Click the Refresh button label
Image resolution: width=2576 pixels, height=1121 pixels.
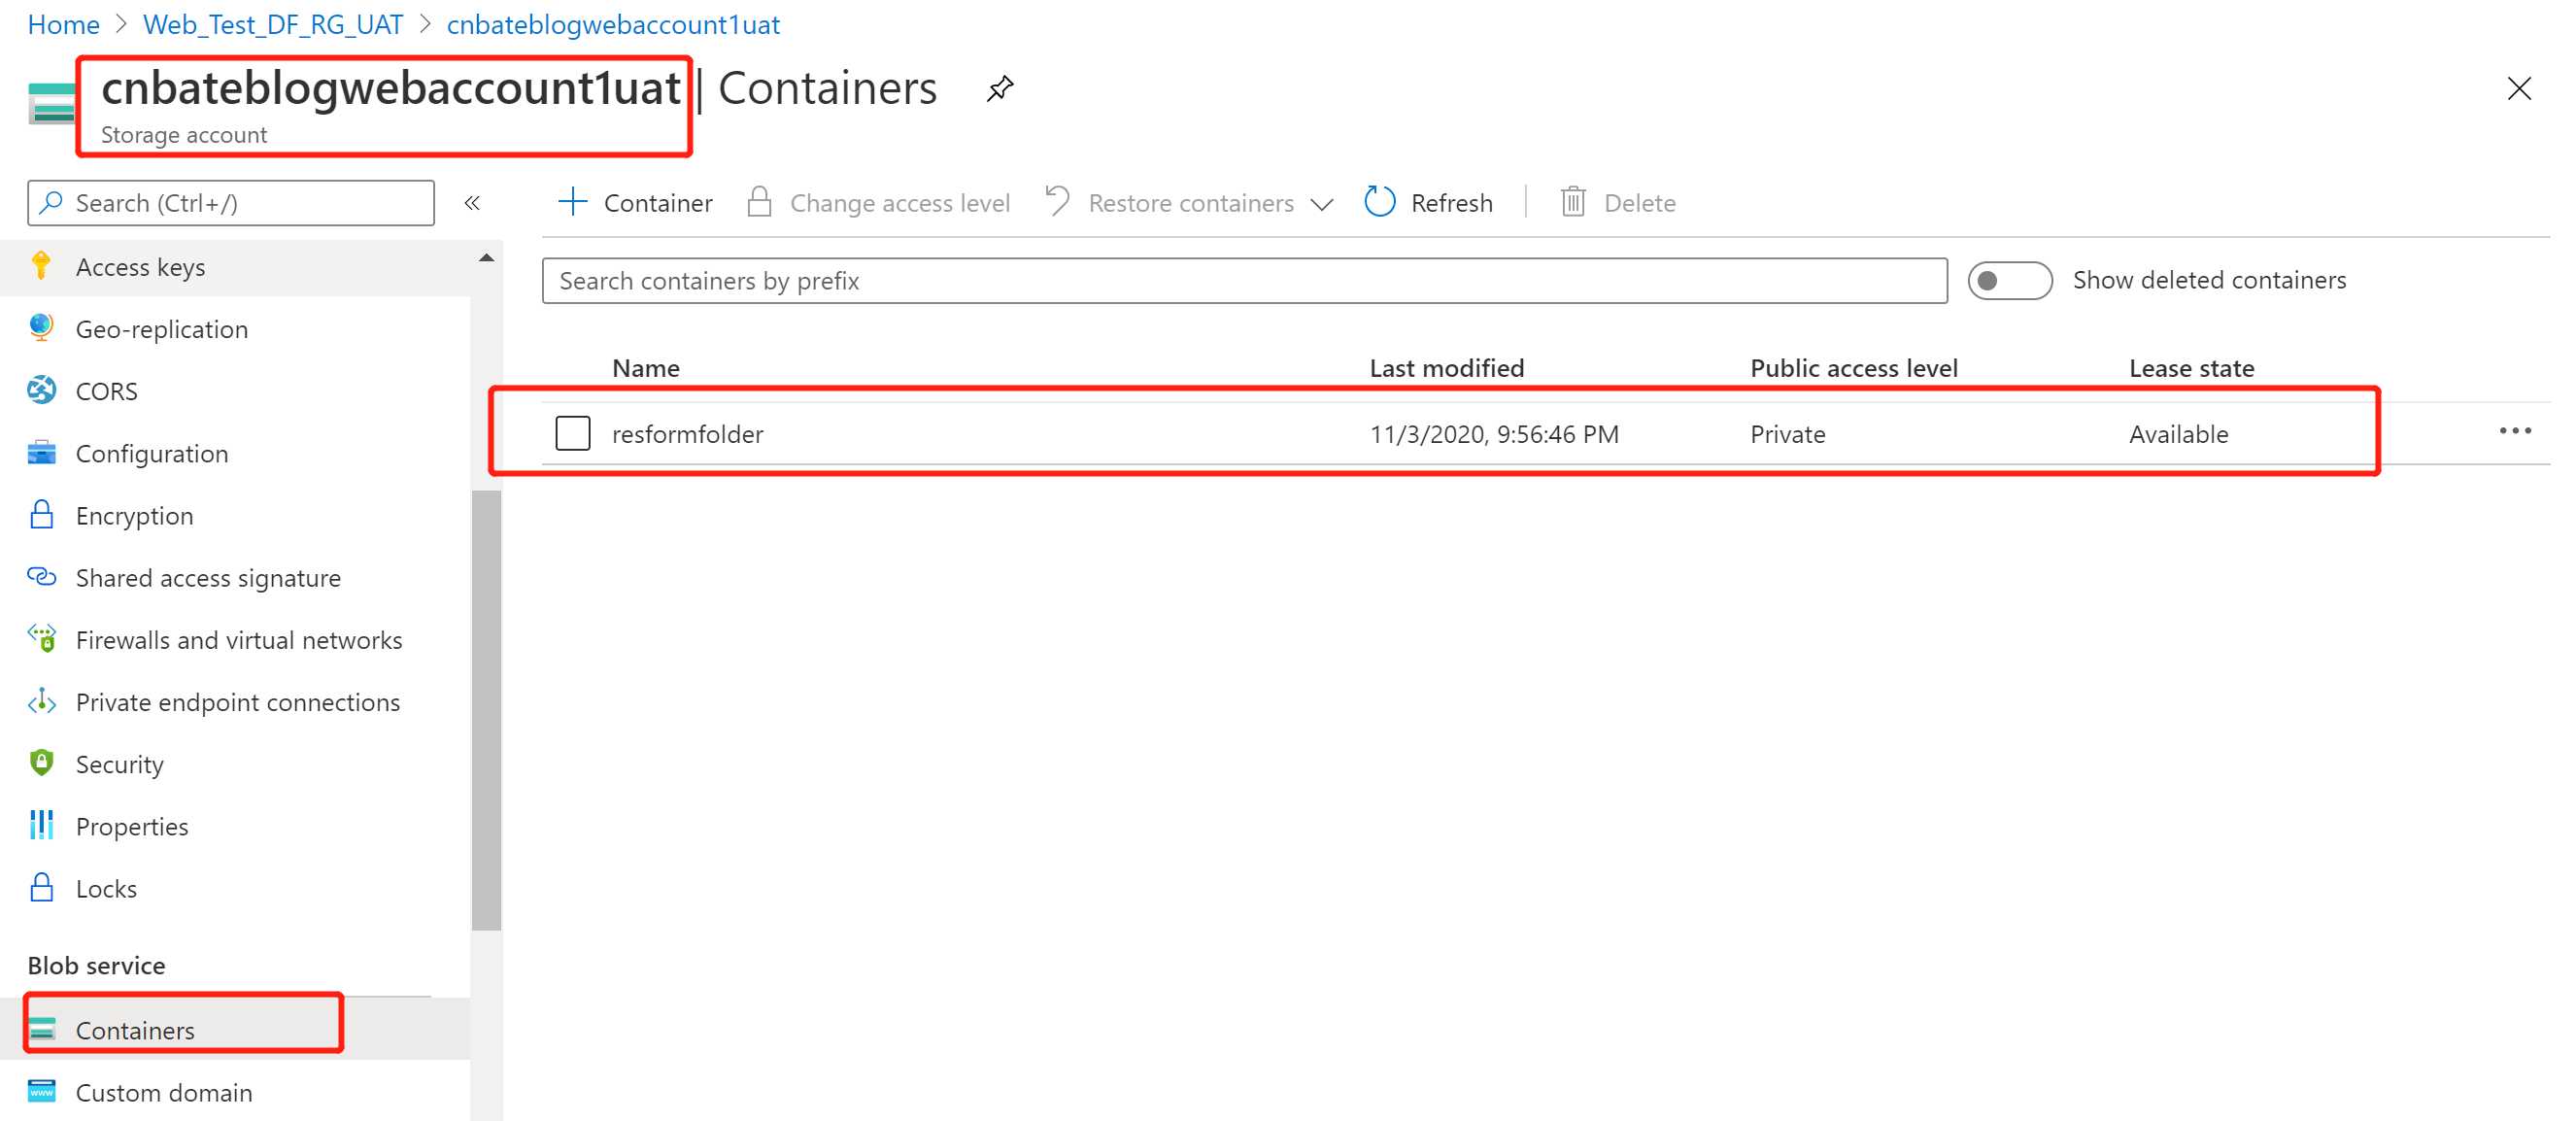(x=1451, y=203)
